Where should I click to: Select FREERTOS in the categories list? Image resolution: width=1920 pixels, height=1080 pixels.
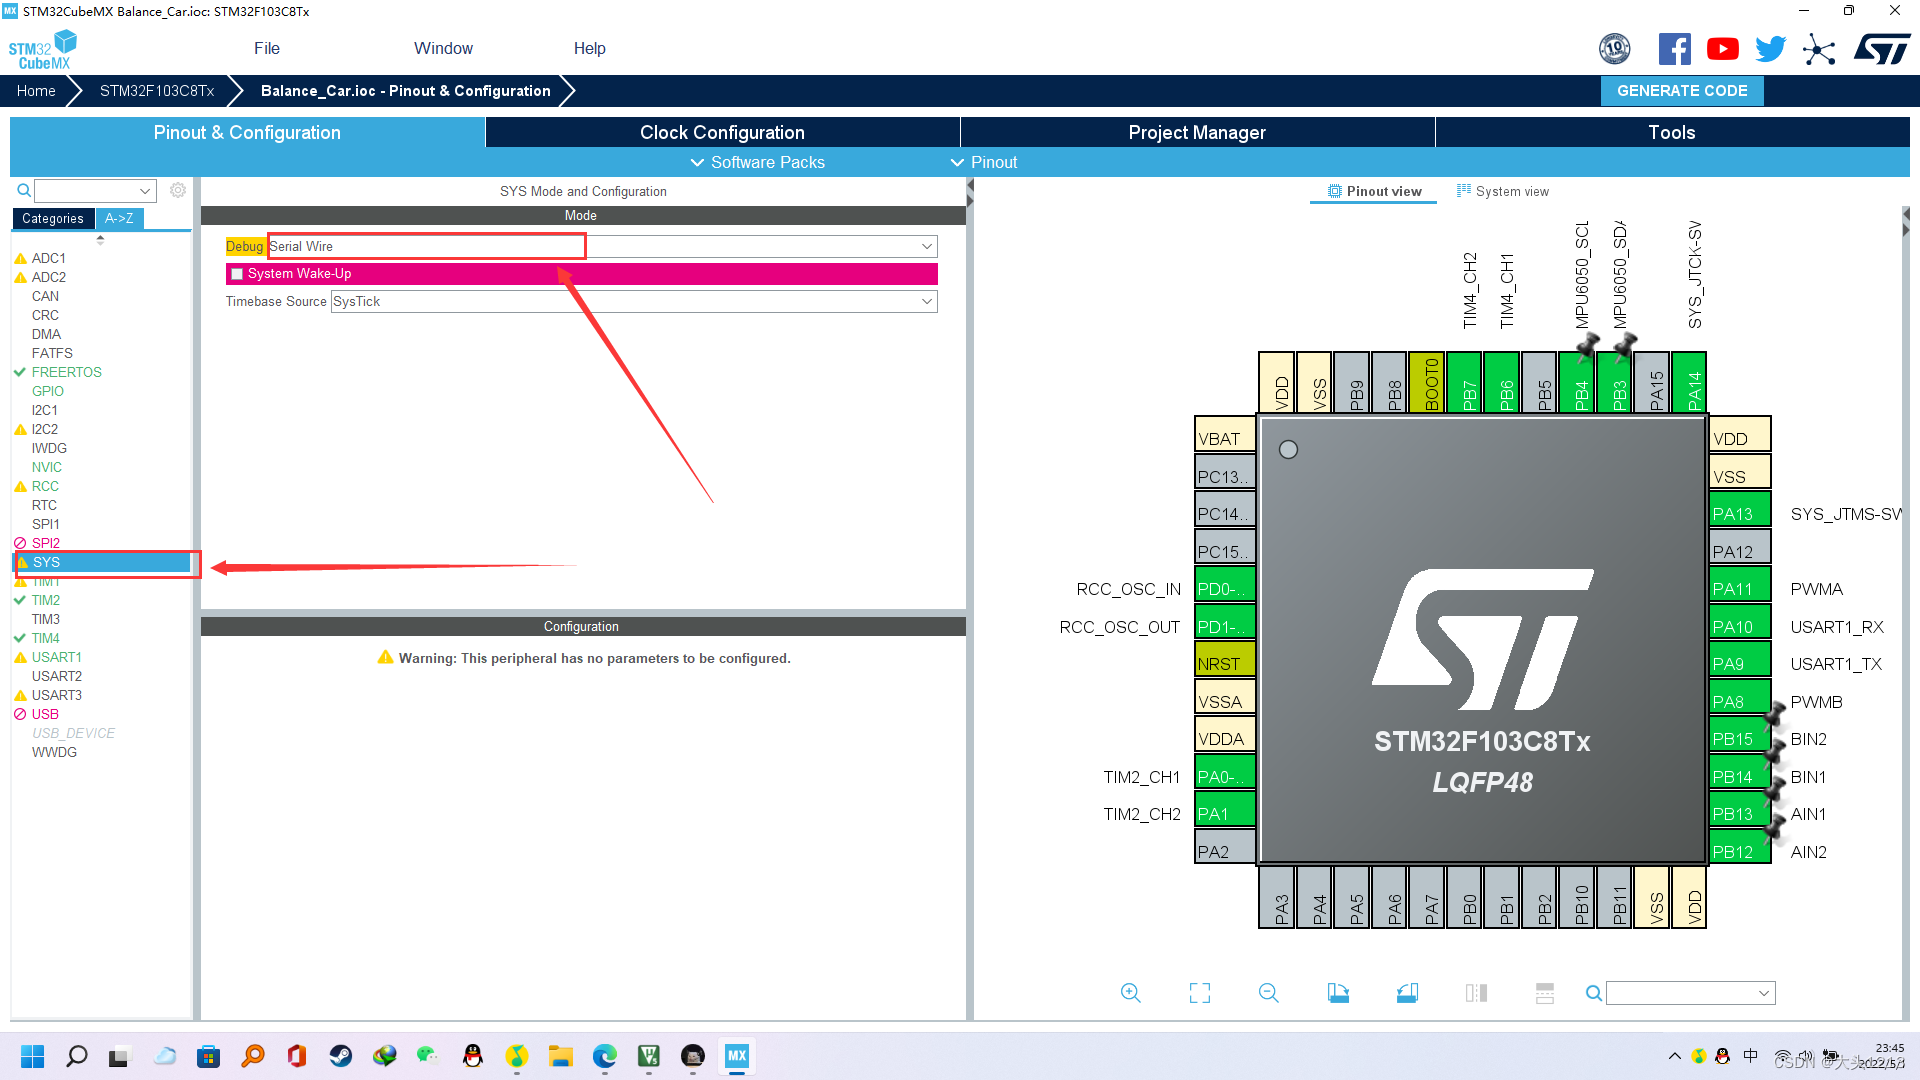66,372
